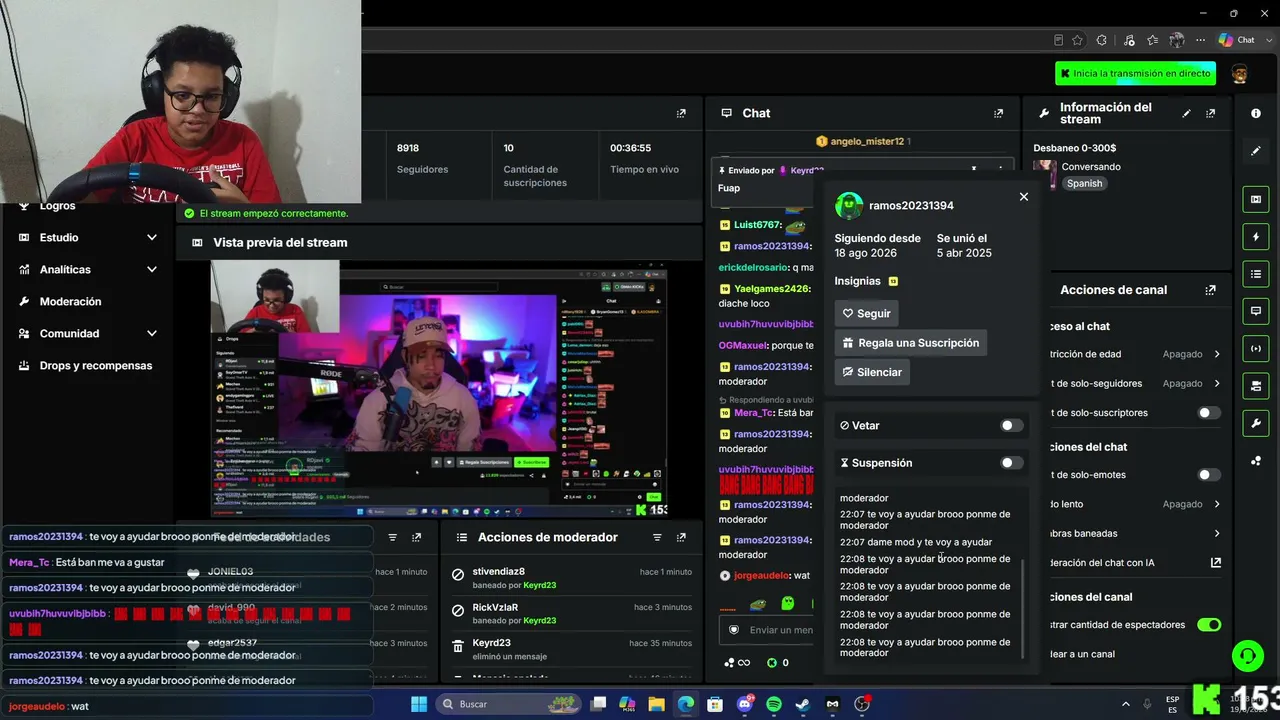Pop out the session stats panel
Viewport: 1280px width, 720px height.
point(681,114)
